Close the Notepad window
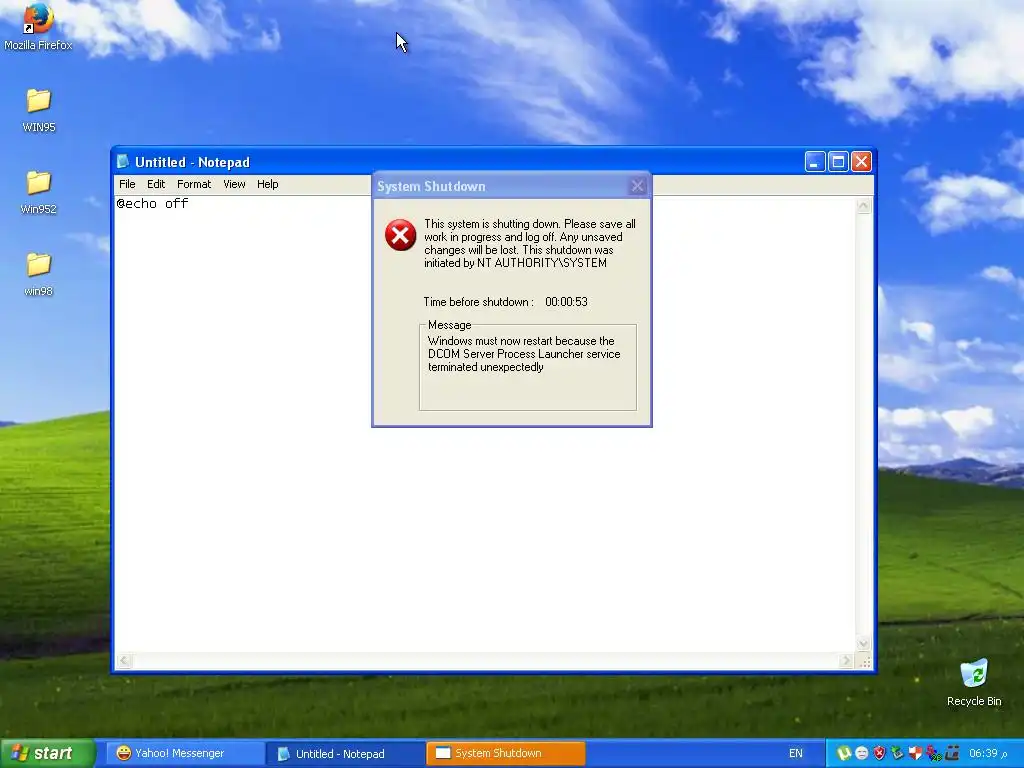 (861, 161)
